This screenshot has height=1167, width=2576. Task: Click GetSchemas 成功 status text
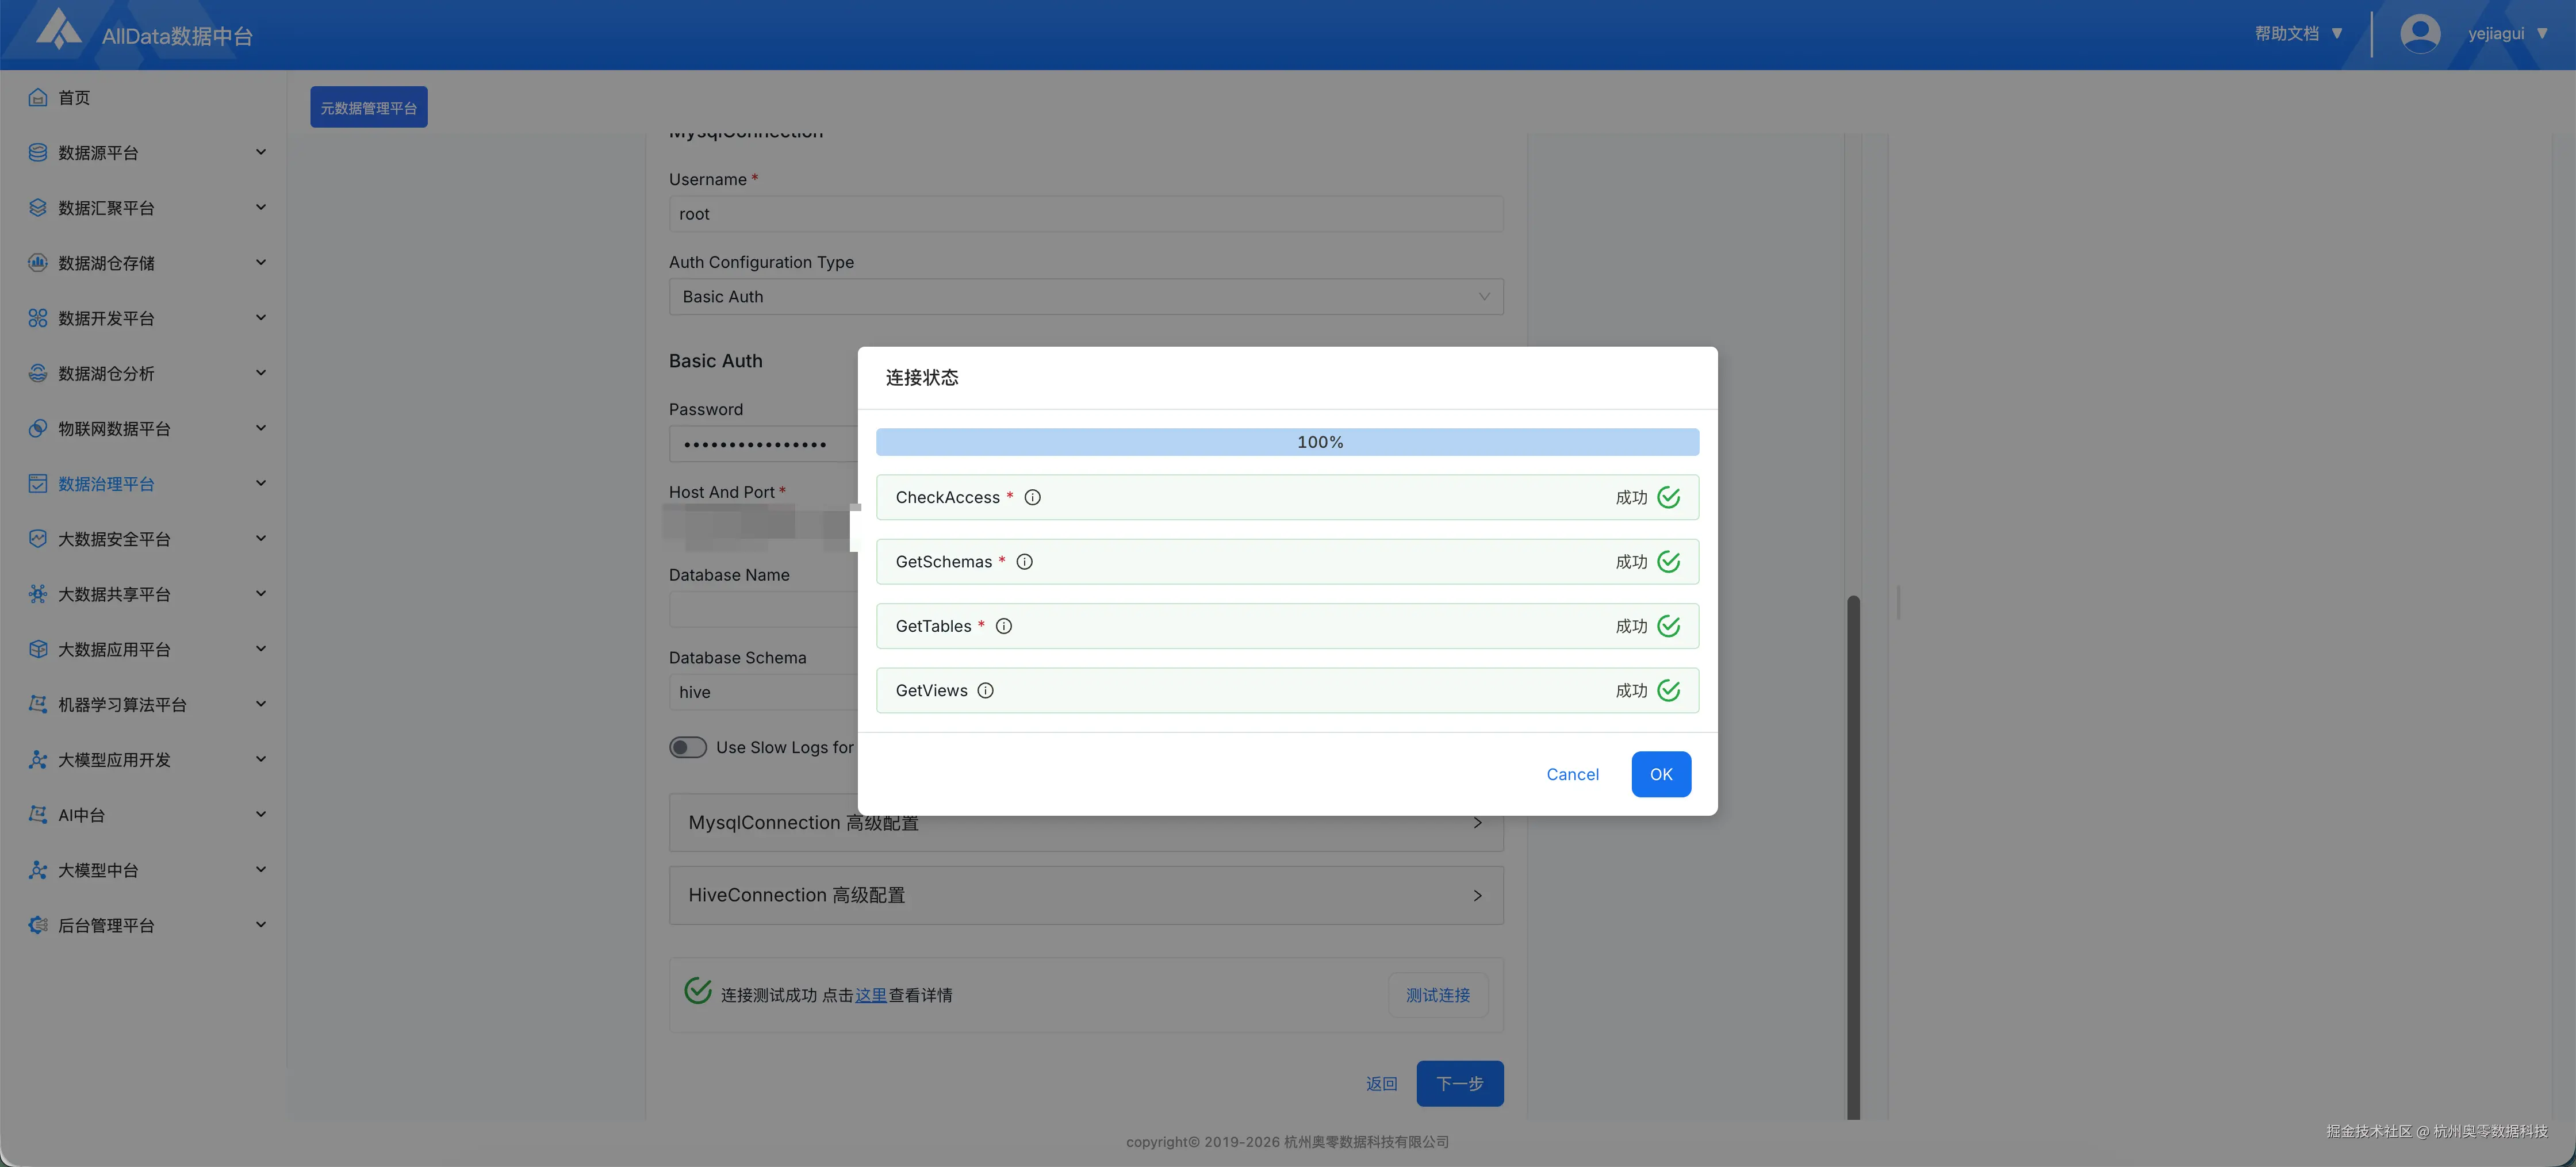coord(1631,562)
